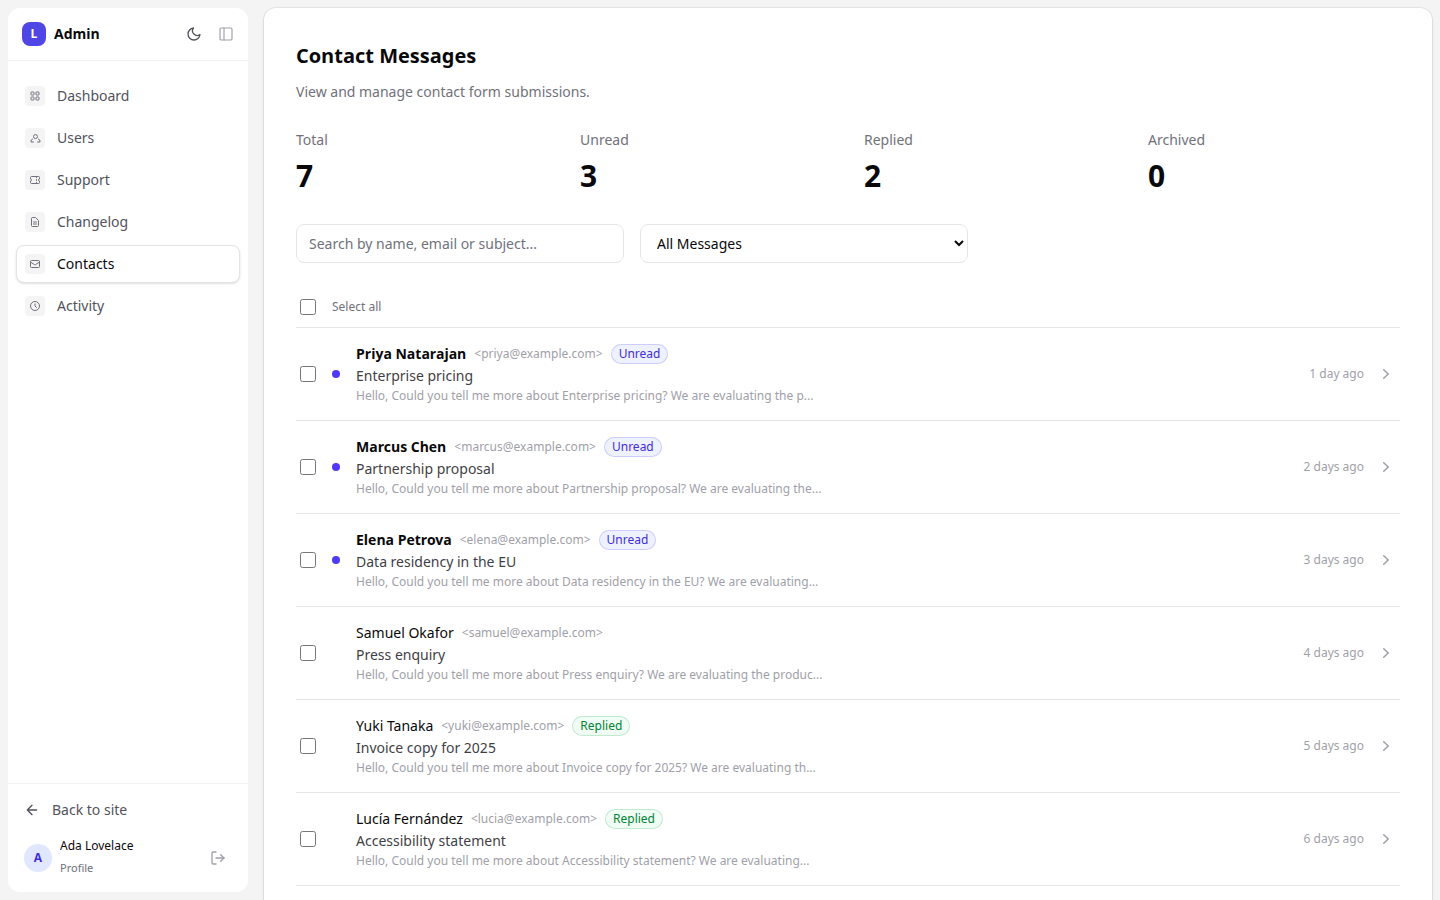Select the Priya Natarajan message checkbox
Image resolution: width=1440 pixels, height=900 pixels.
pos(308,374)
